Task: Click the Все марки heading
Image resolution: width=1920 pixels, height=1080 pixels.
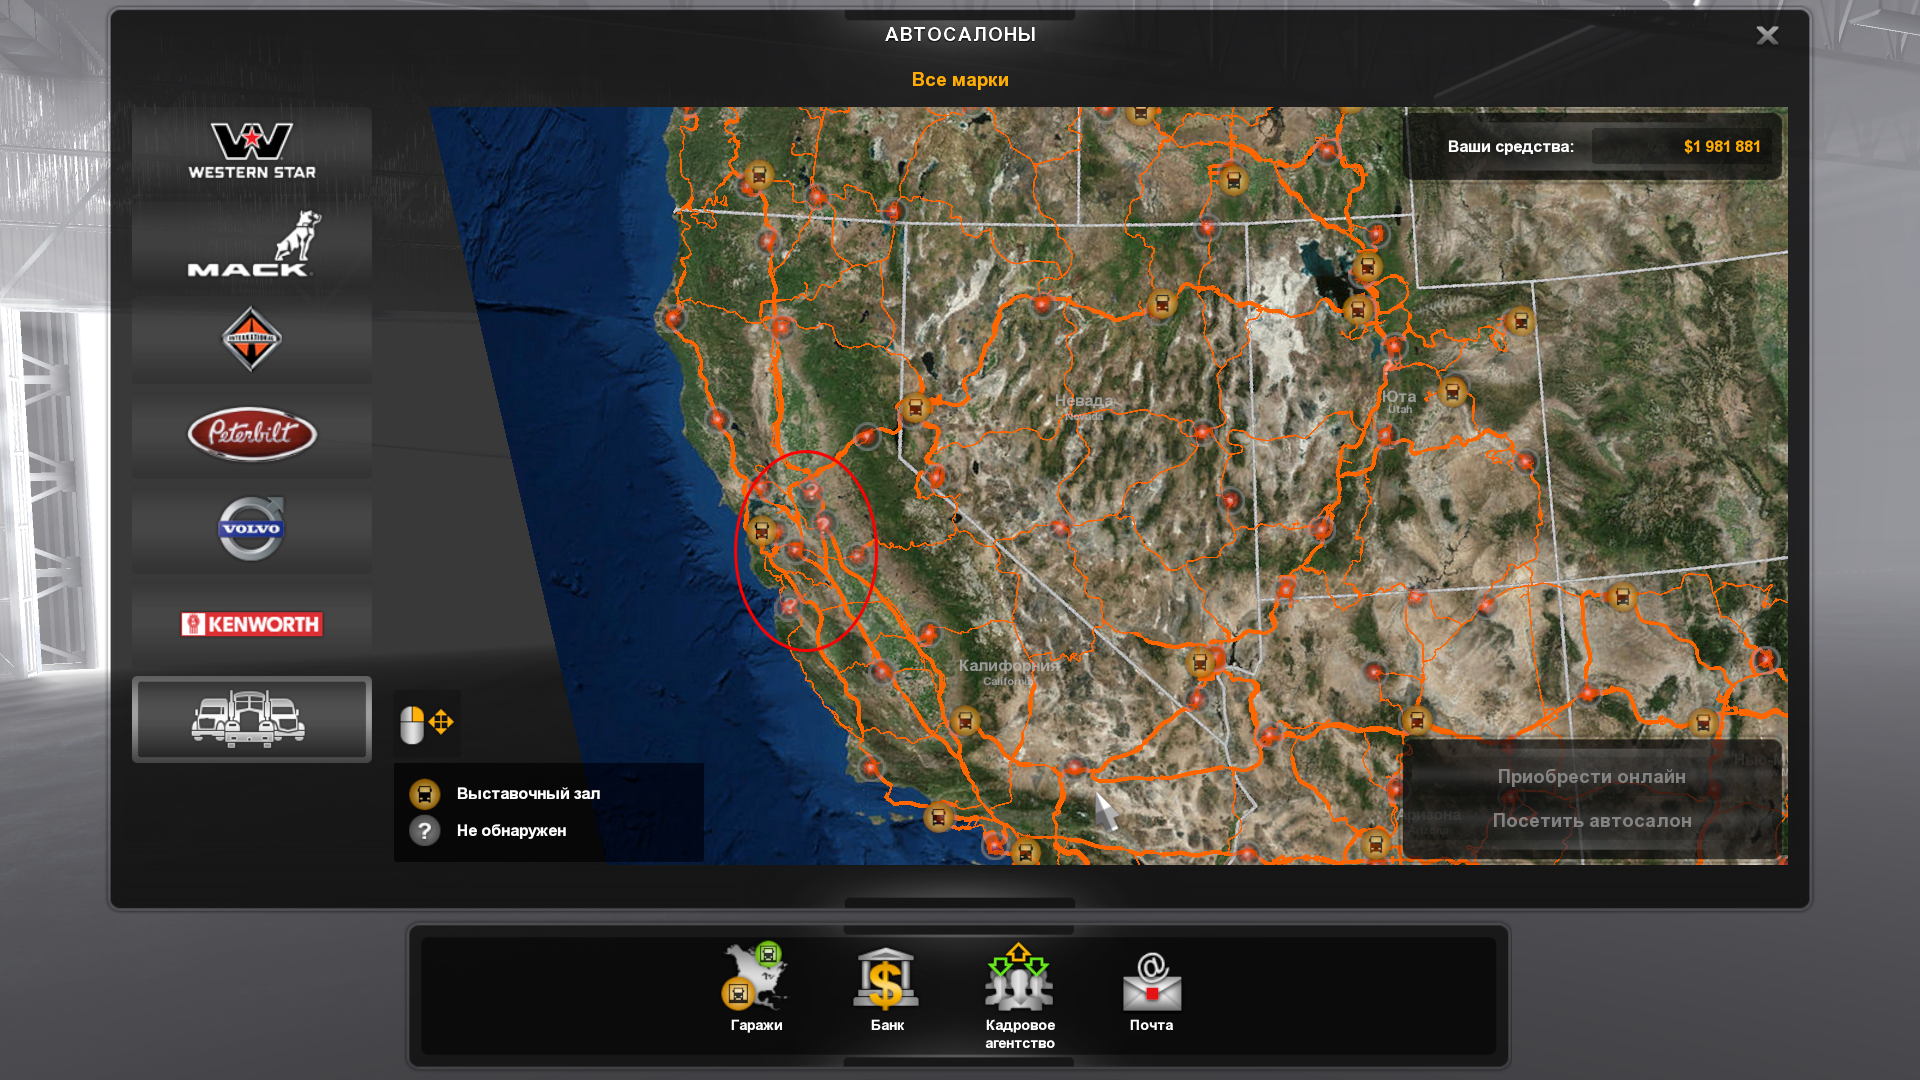Action: [x=960, y=80]
